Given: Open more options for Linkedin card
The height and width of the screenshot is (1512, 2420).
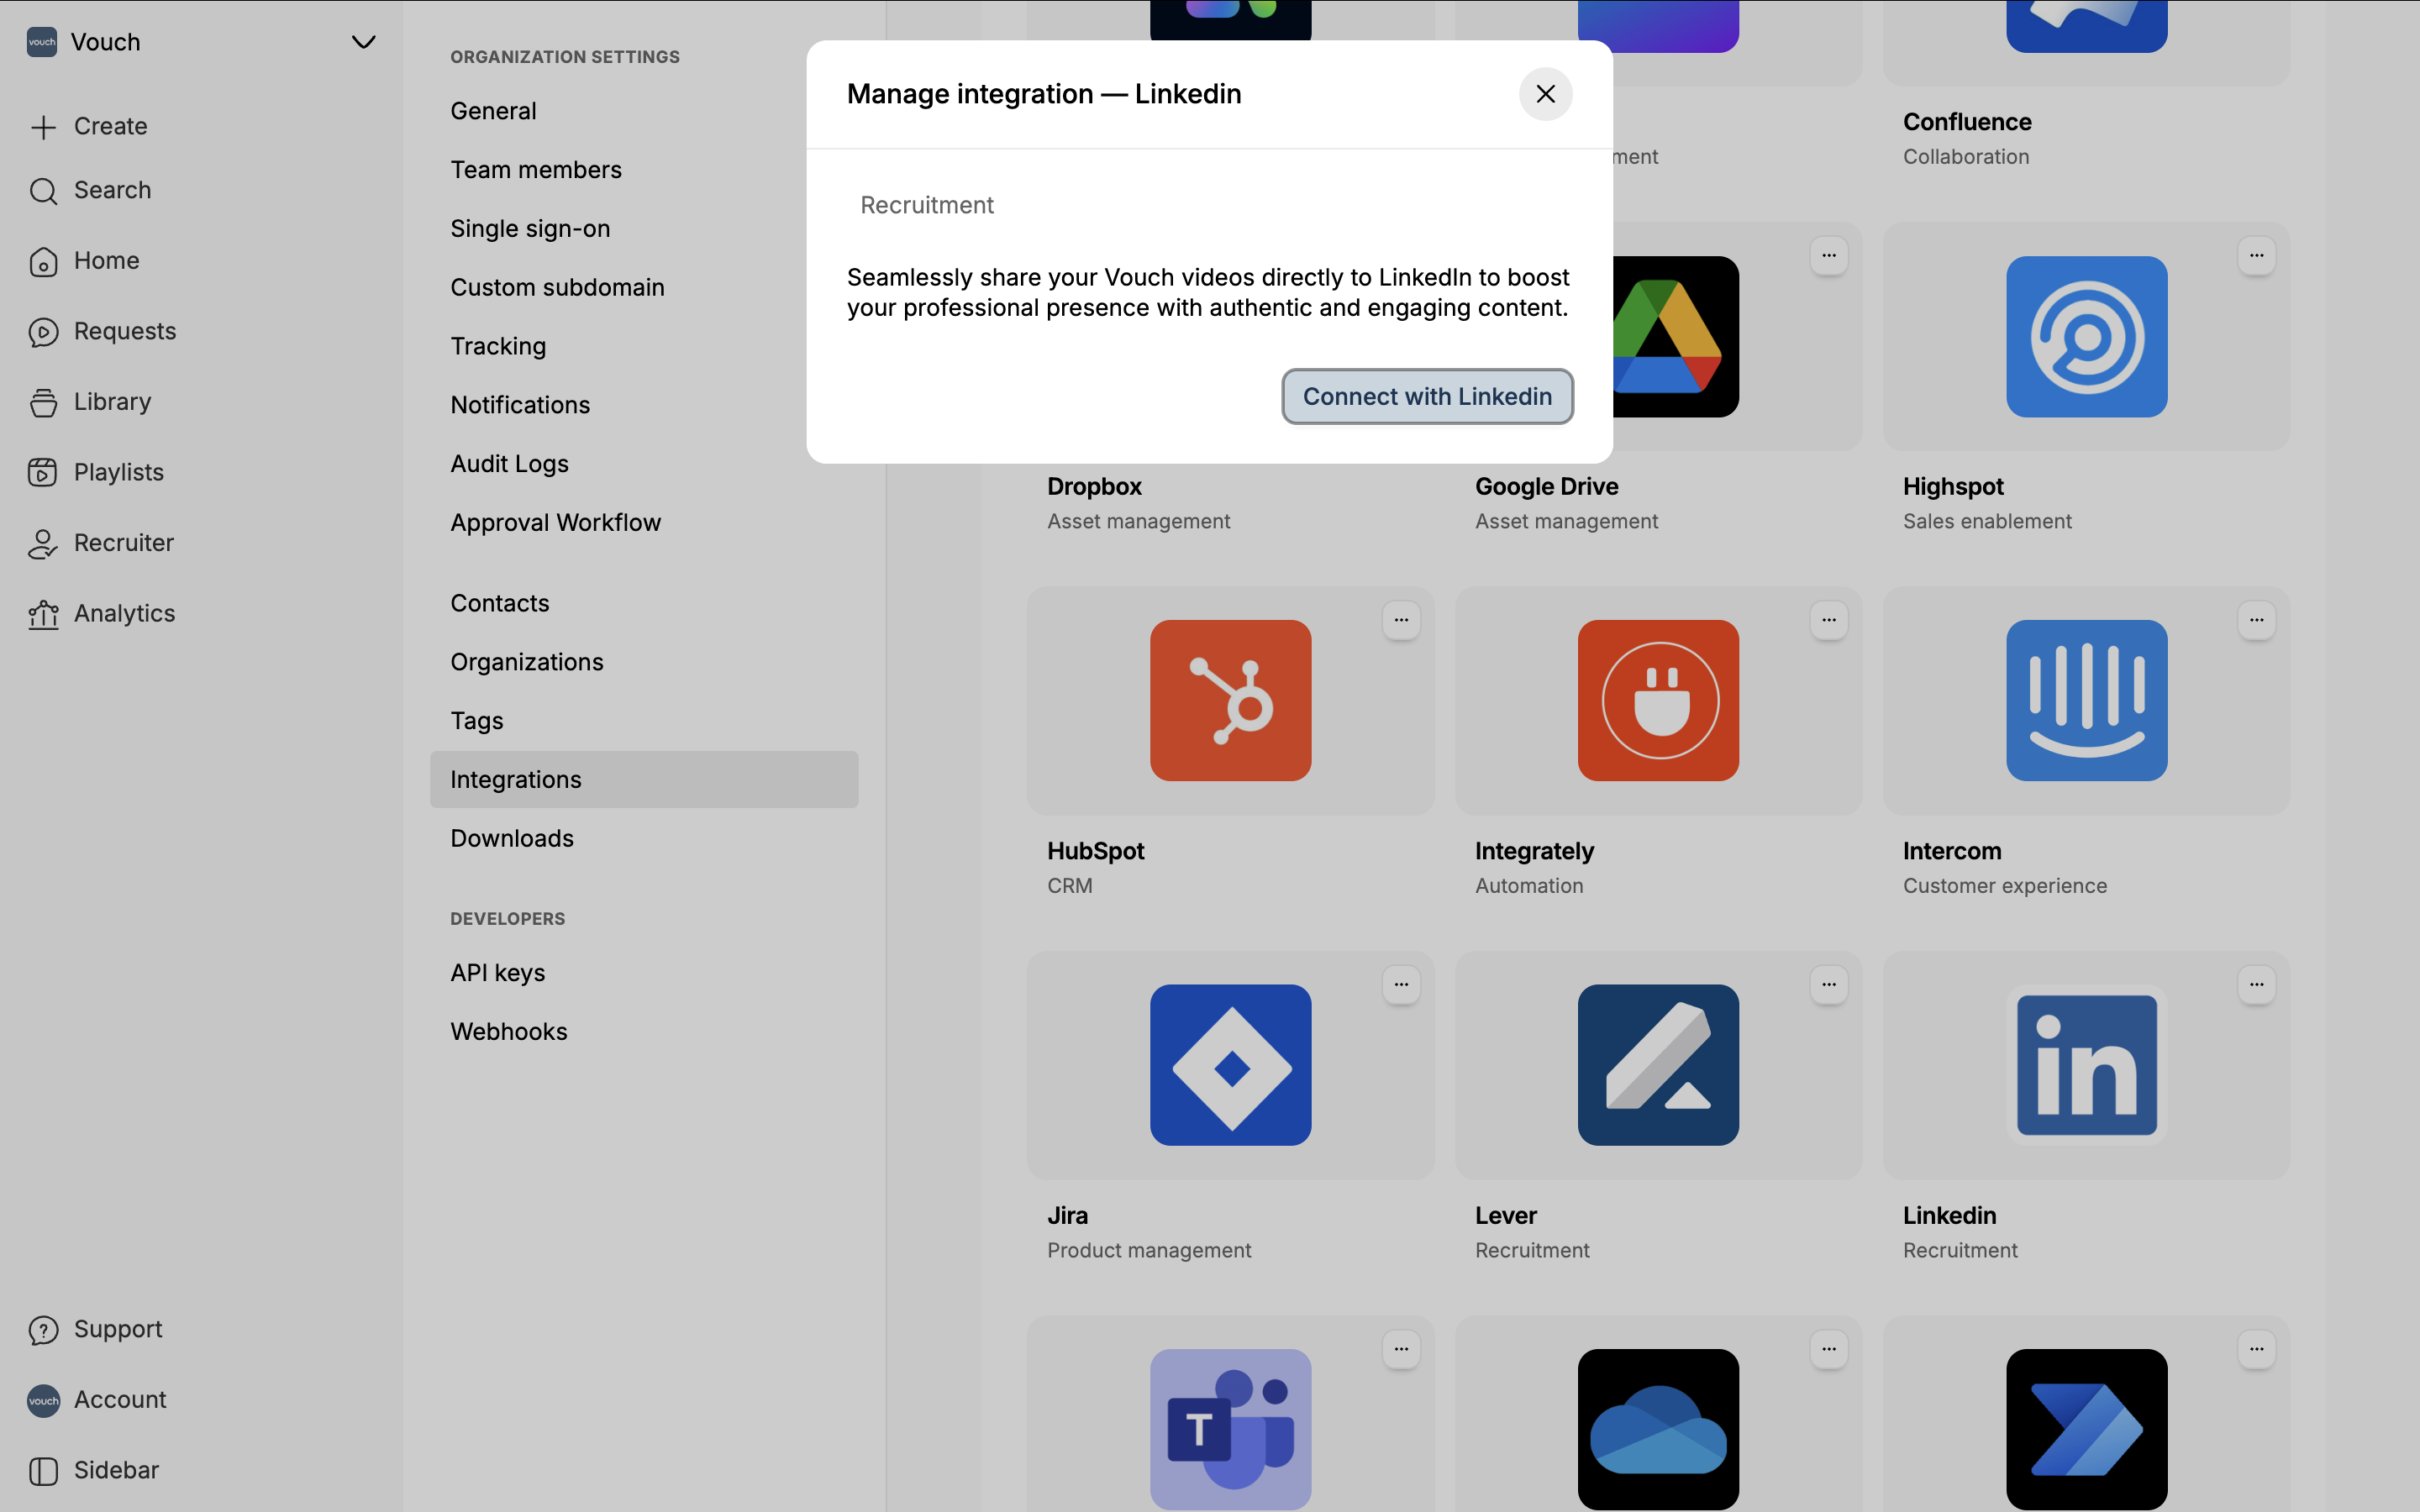Looking at the screenshot, I should (x=2257, y=985).
